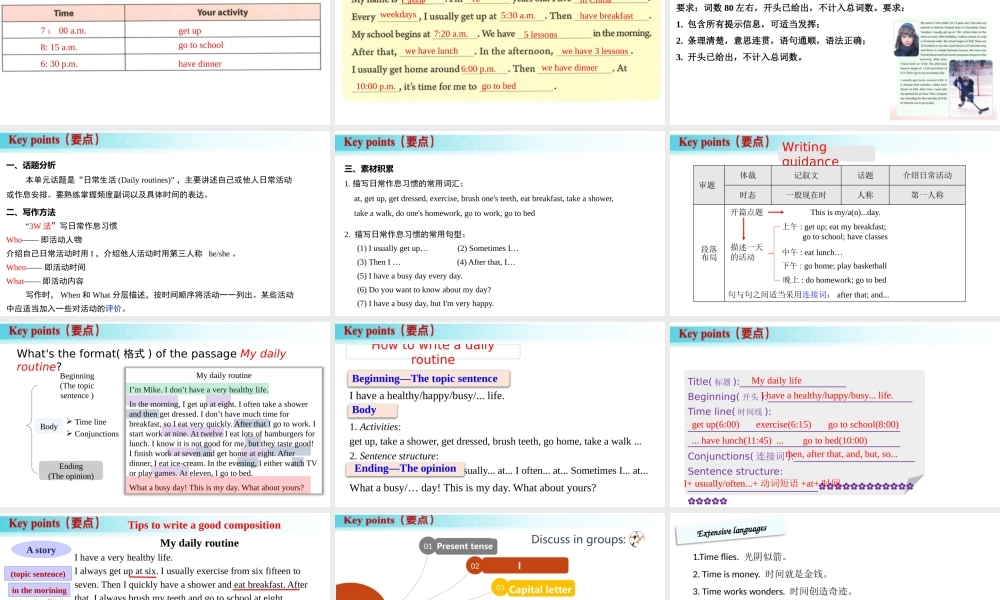Screen dimensions: 1000x600
Task: Click '(6) Do you want to know about my day?'
Action: [x=423, y=289]
